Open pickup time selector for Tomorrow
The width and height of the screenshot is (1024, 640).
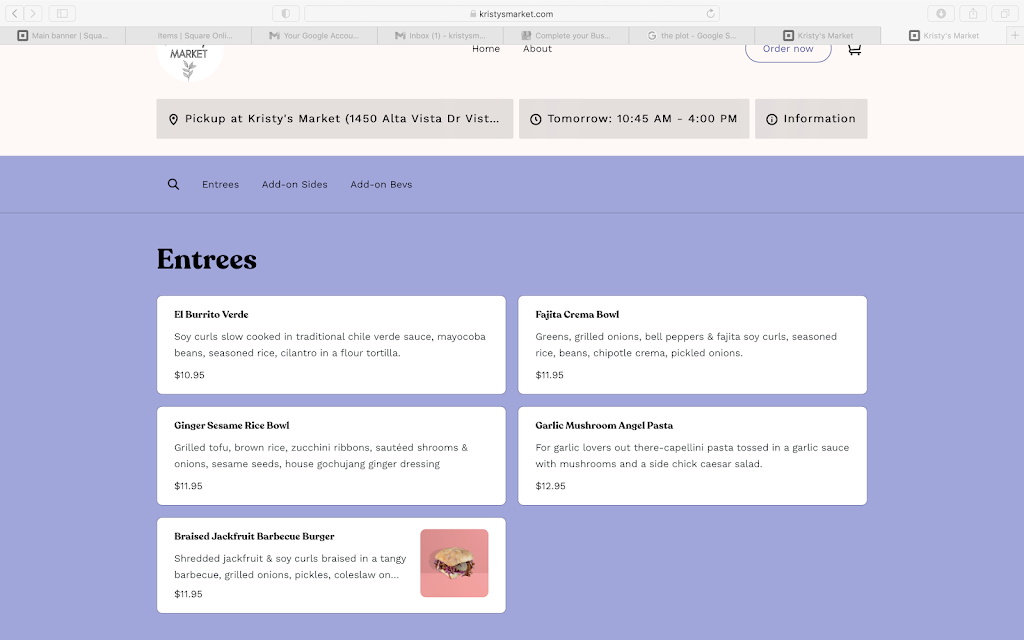pos(634,119)
